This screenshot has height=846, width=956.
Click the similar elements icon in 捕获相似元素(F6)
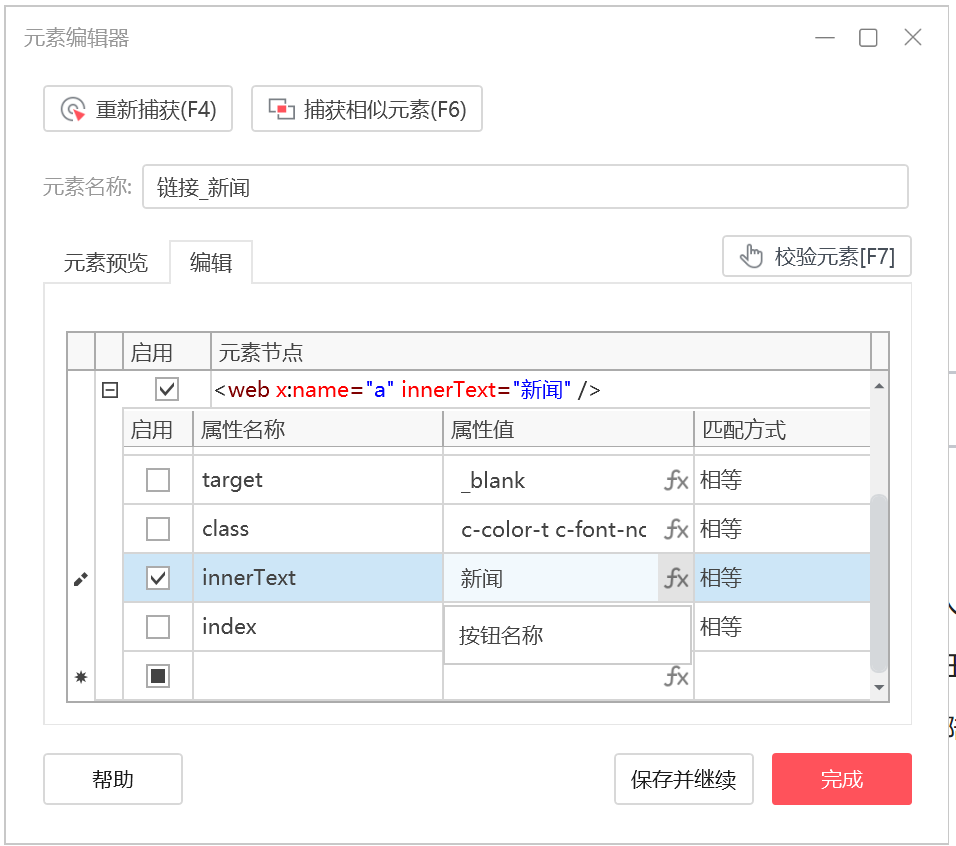click(x=282, y=109)
